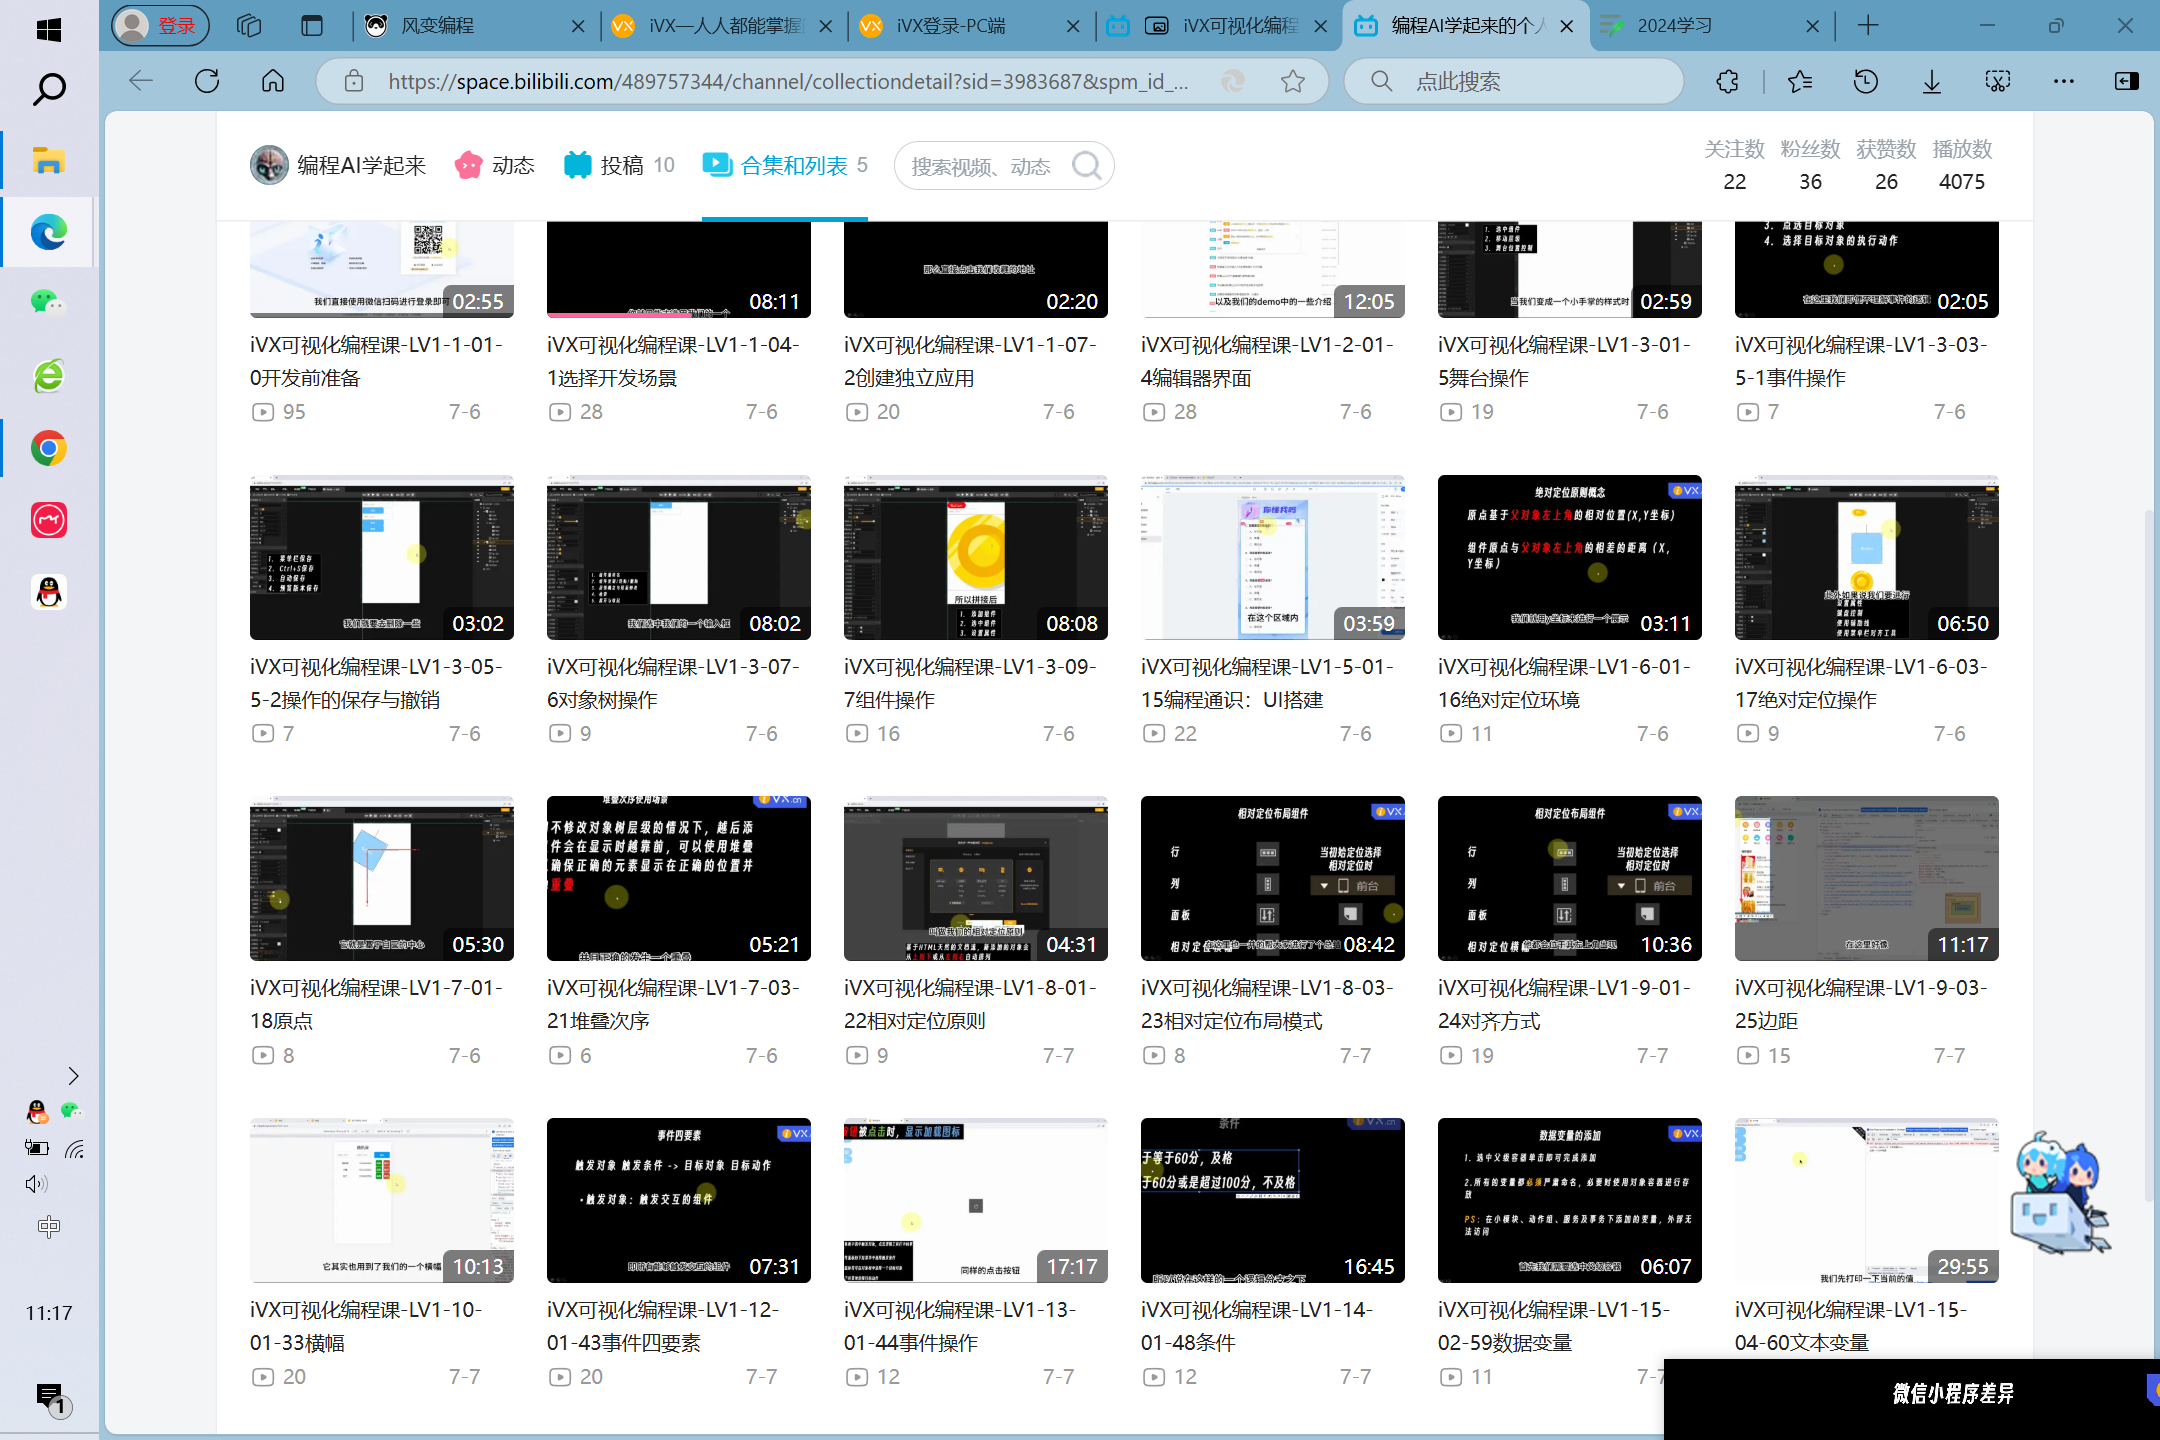This screenshot has width=2160, height=1440.
Task: Open WeChat from the taskbar
Action: point(49,302)
